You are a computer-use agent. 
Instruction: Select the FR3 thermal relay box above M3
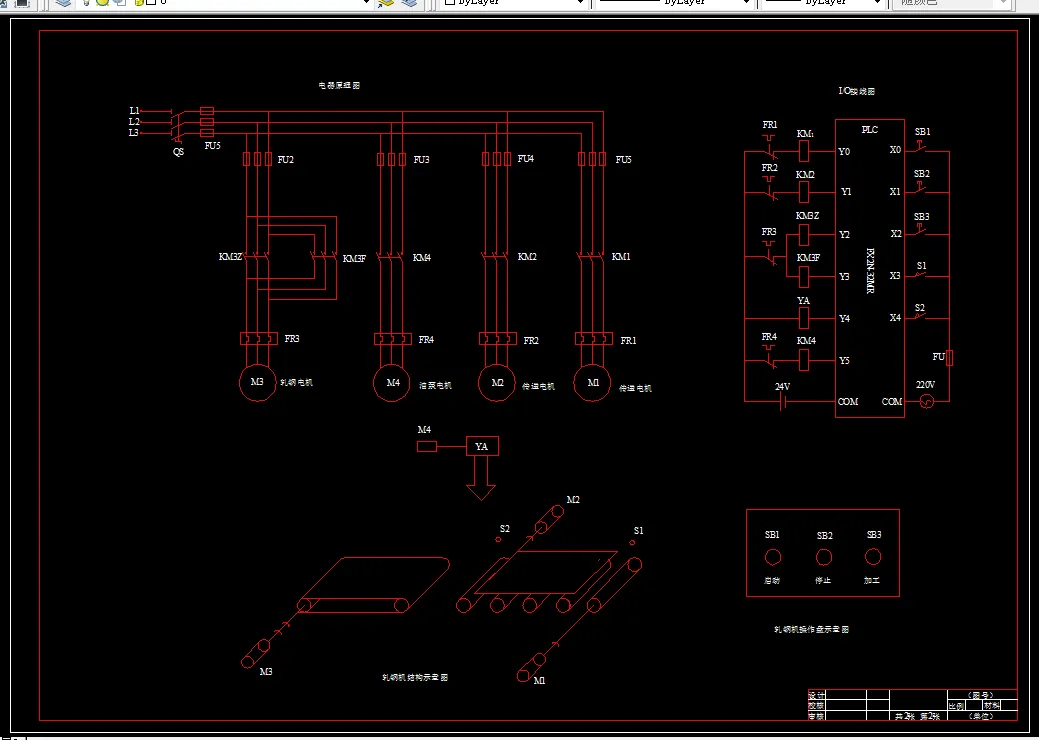(258, 339)
